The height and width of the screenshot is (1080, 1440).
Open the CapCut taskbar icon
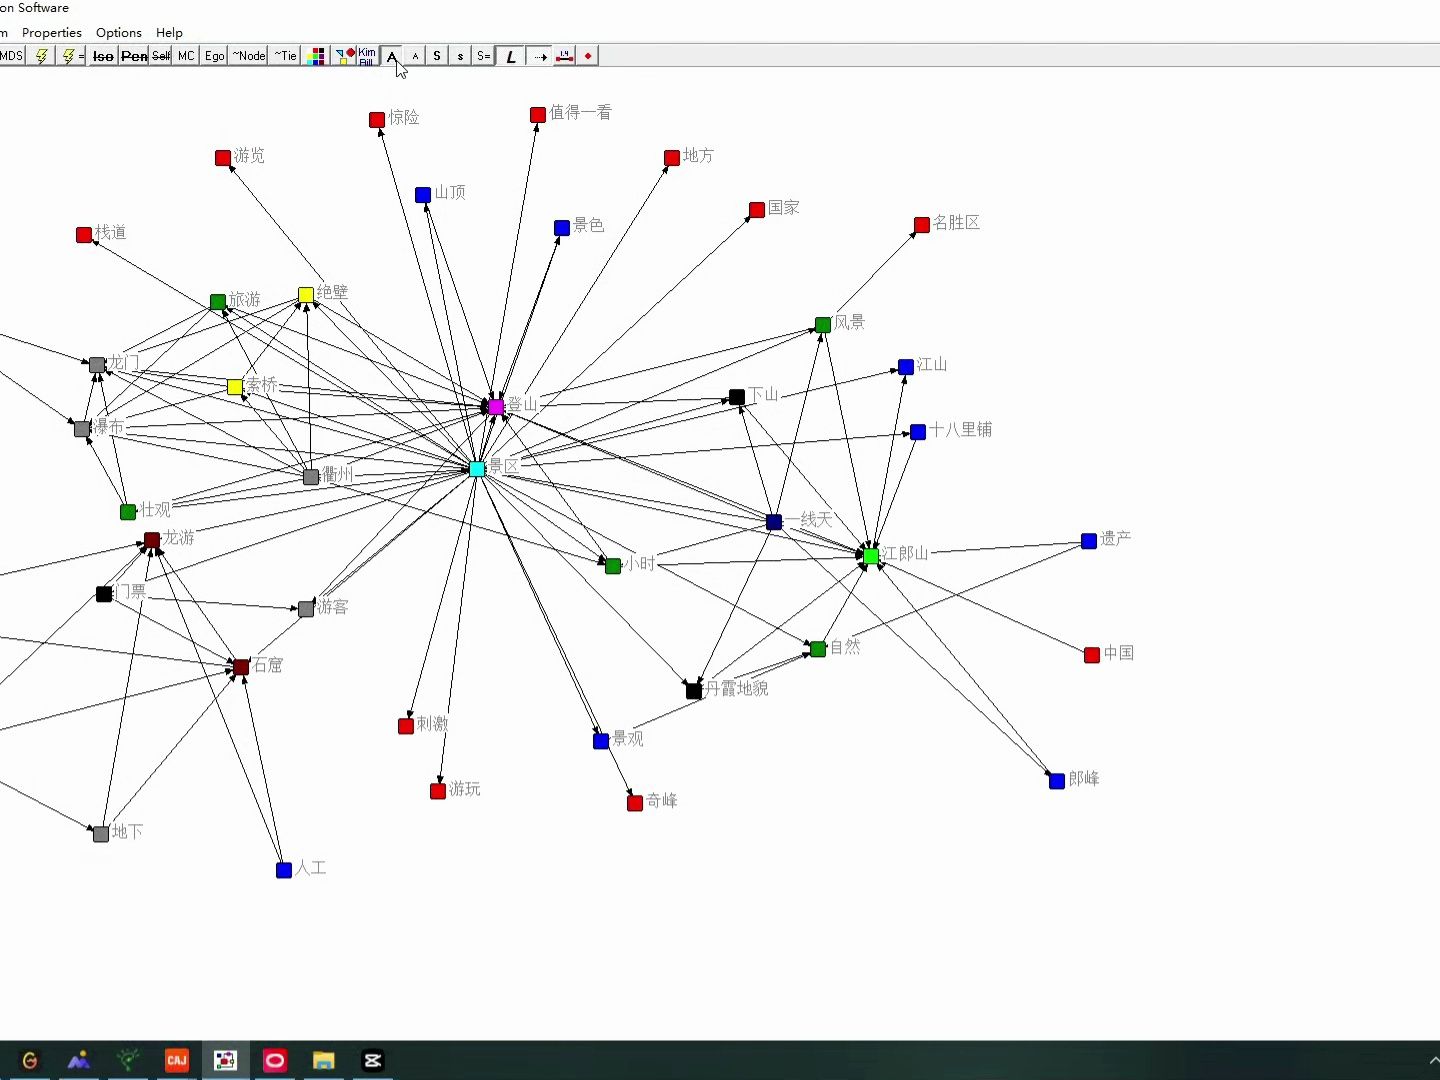(x=373, y=1060)
